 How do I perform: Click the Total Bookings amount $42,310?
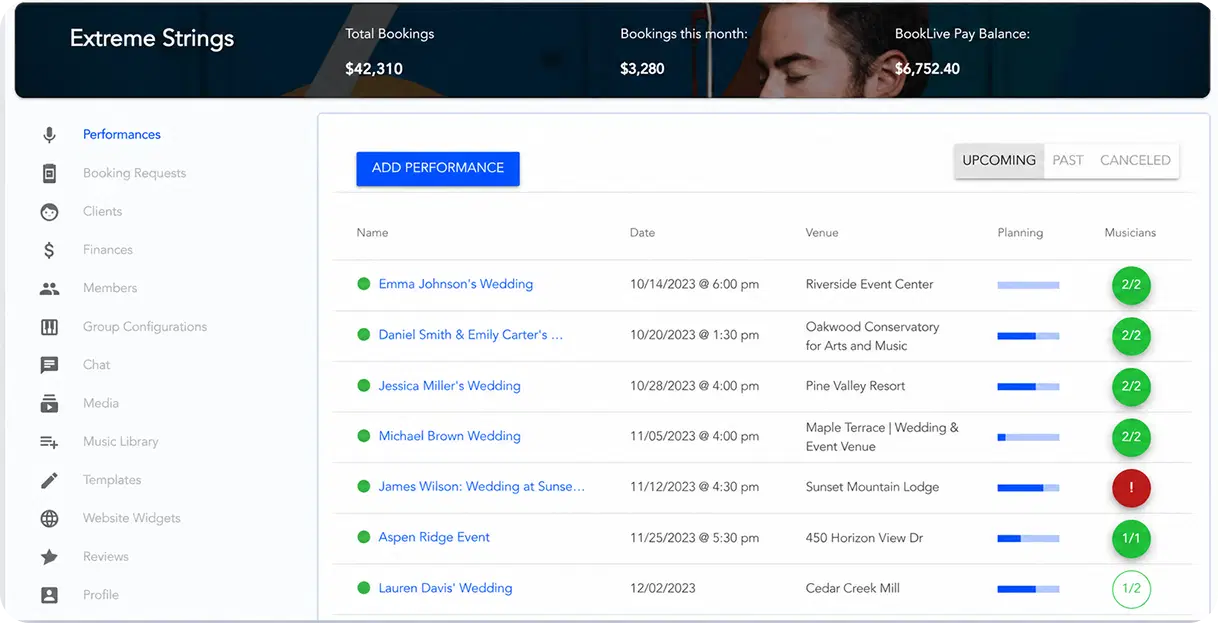point(374,69)
